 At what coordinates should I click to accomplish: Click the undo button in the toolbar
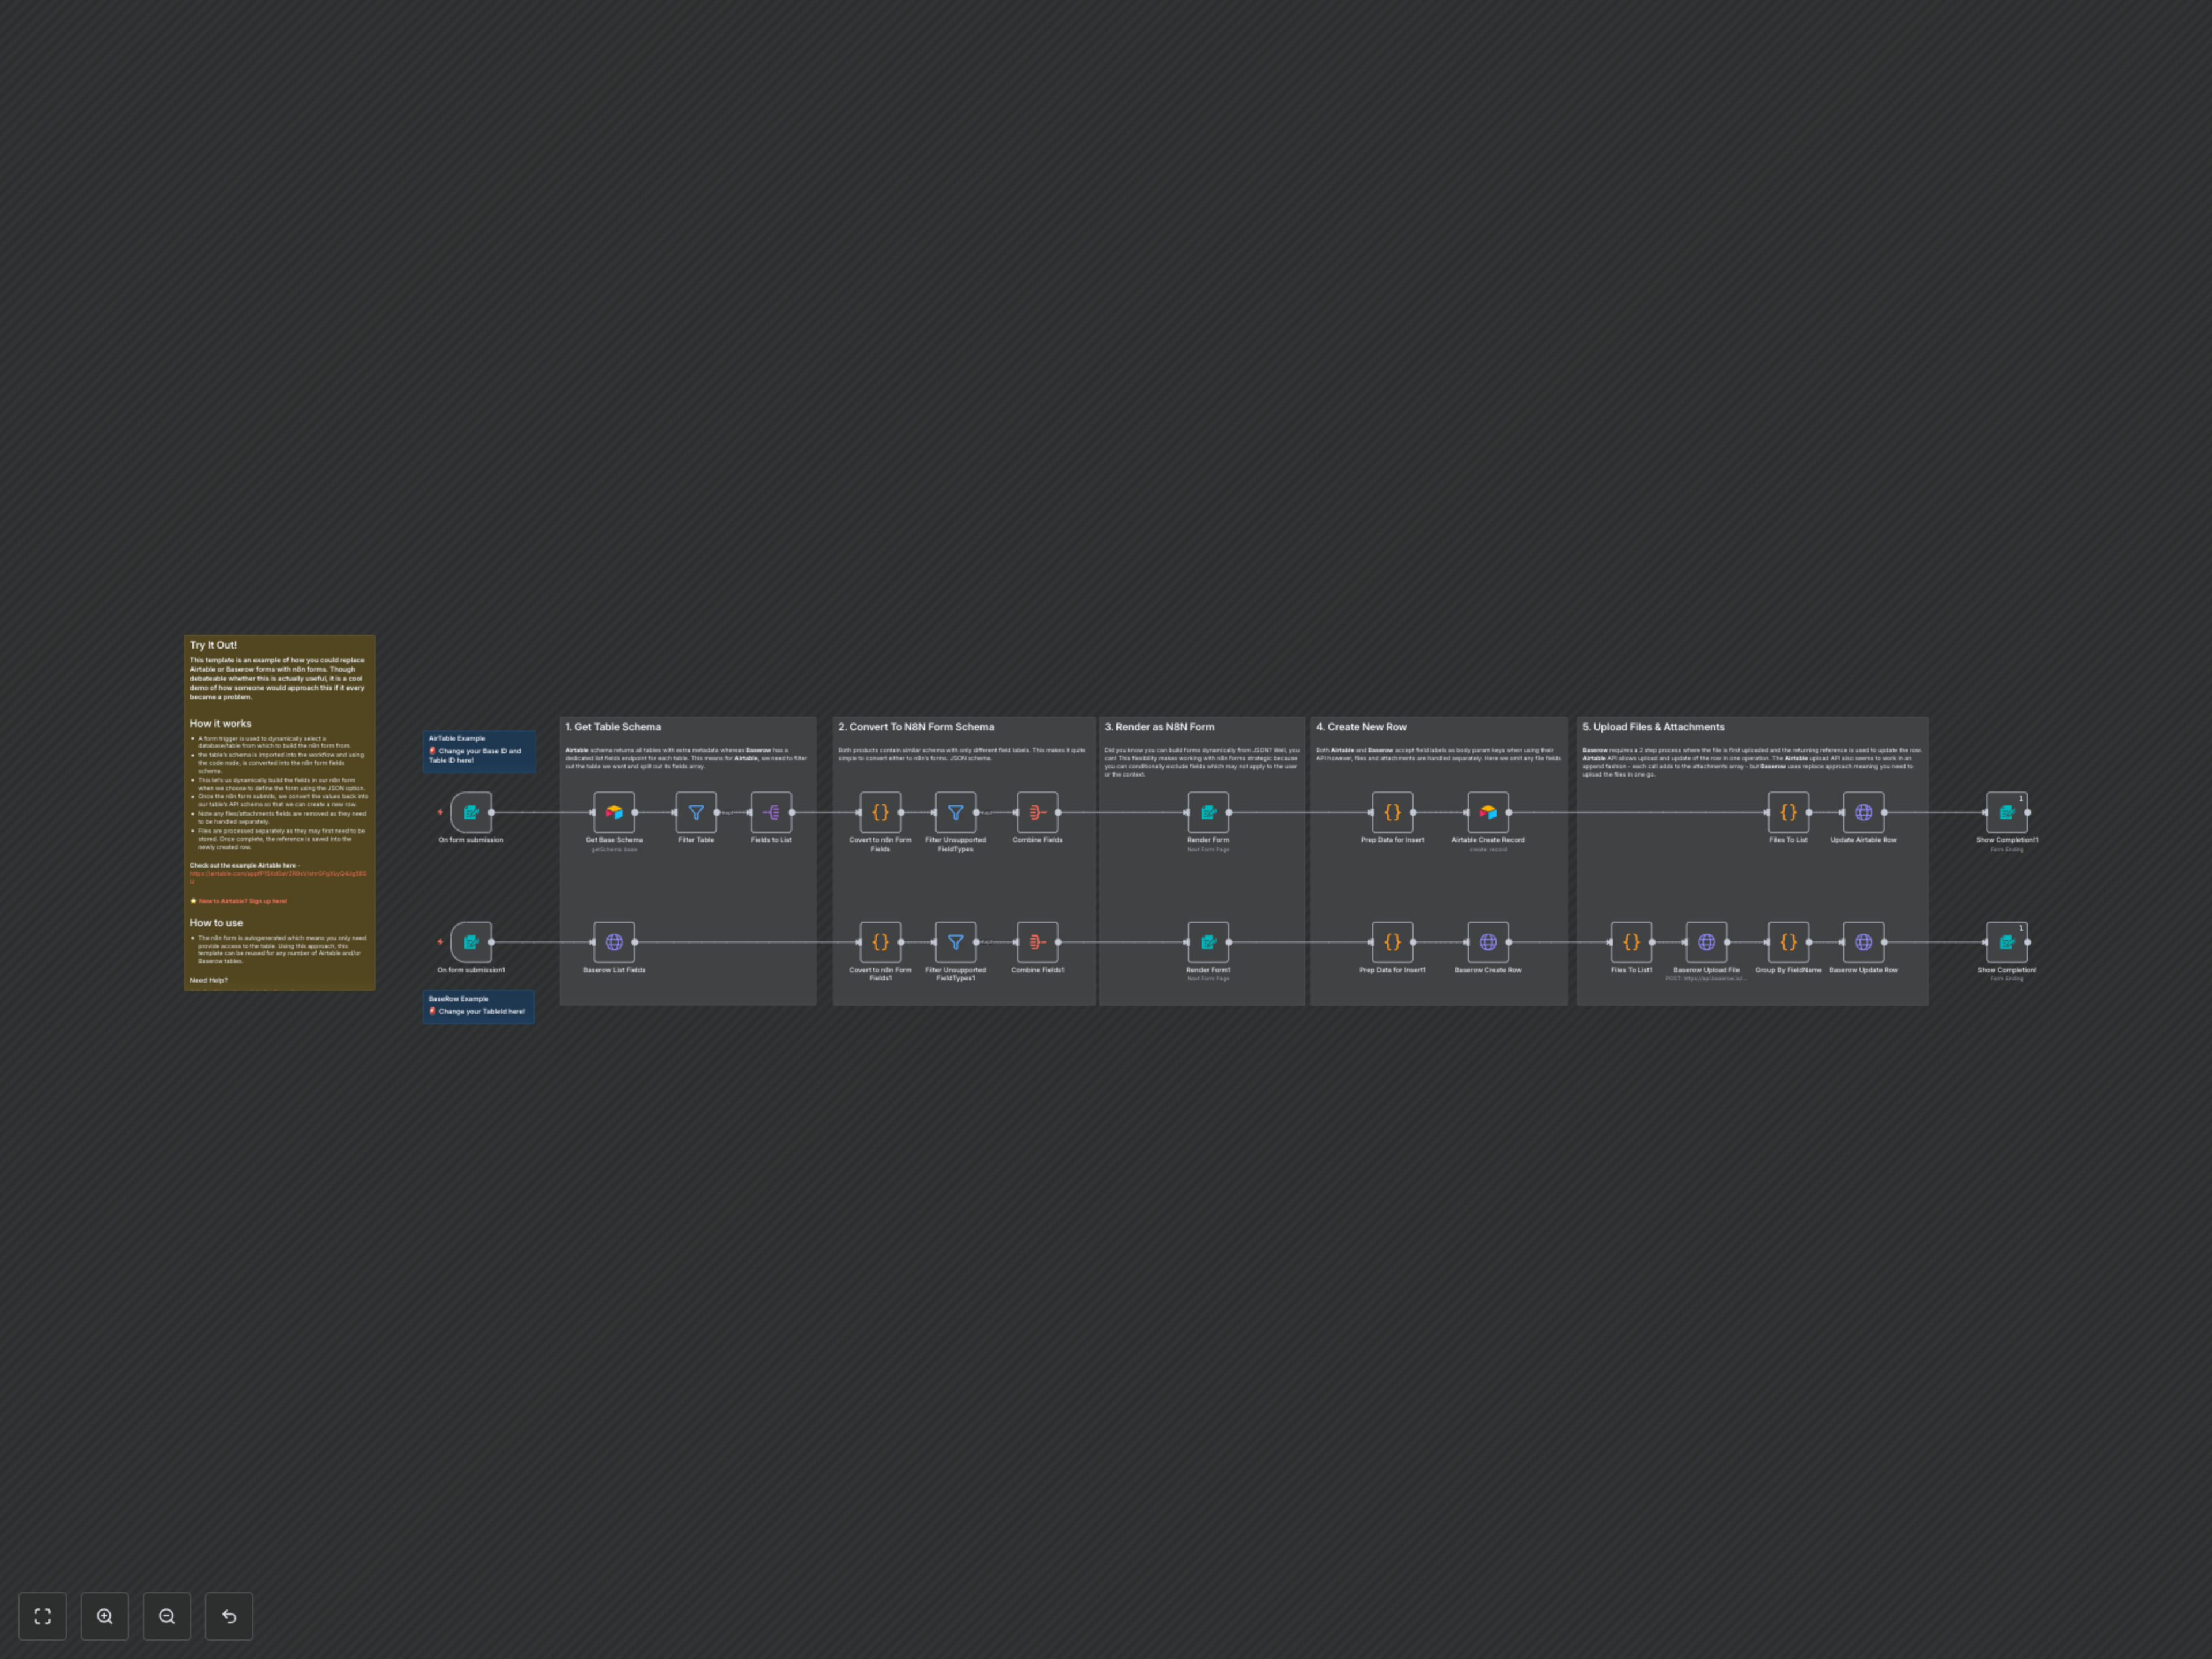(x=229, y=1616)
